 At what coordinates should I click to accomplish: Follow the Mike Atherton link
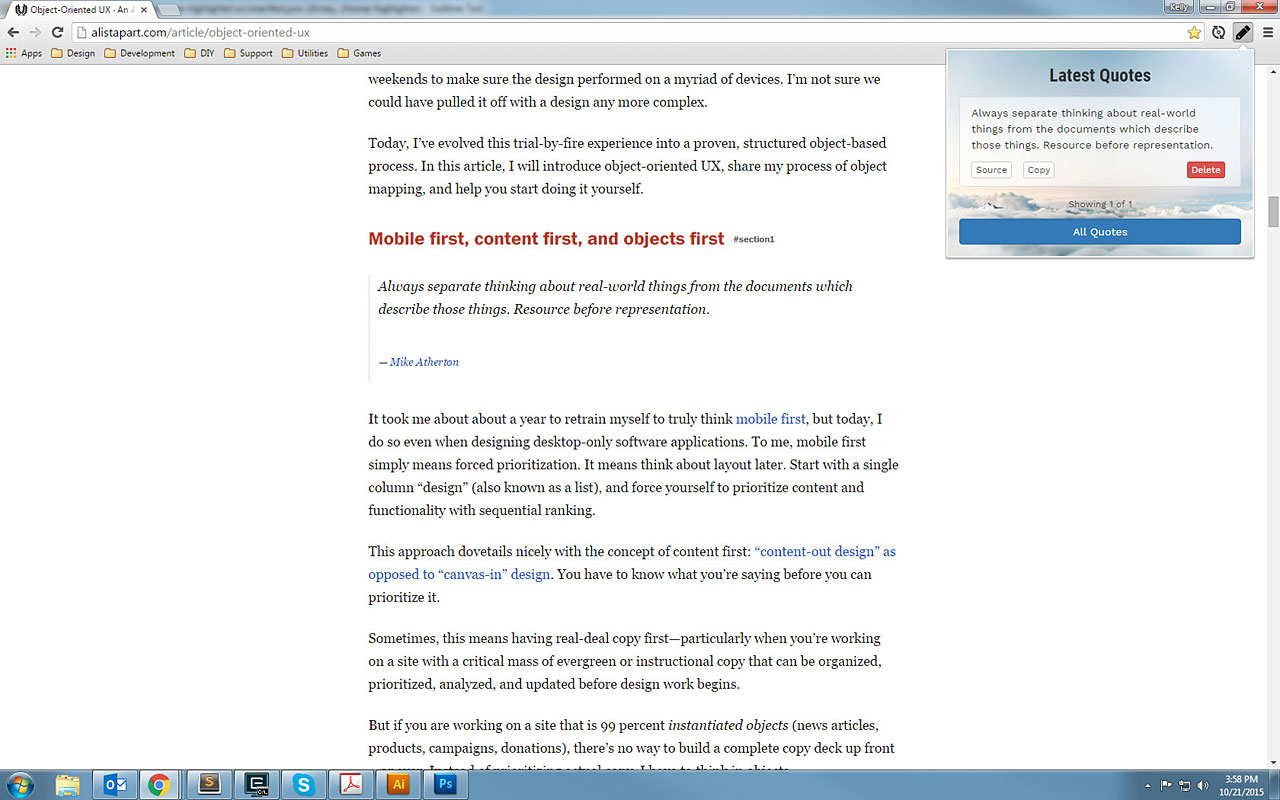(424, 362)
